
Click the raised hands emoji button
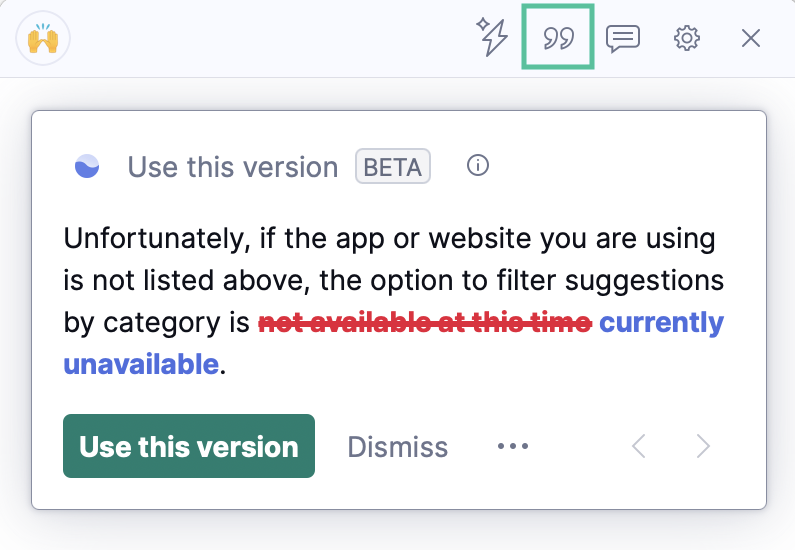(43, 39)
